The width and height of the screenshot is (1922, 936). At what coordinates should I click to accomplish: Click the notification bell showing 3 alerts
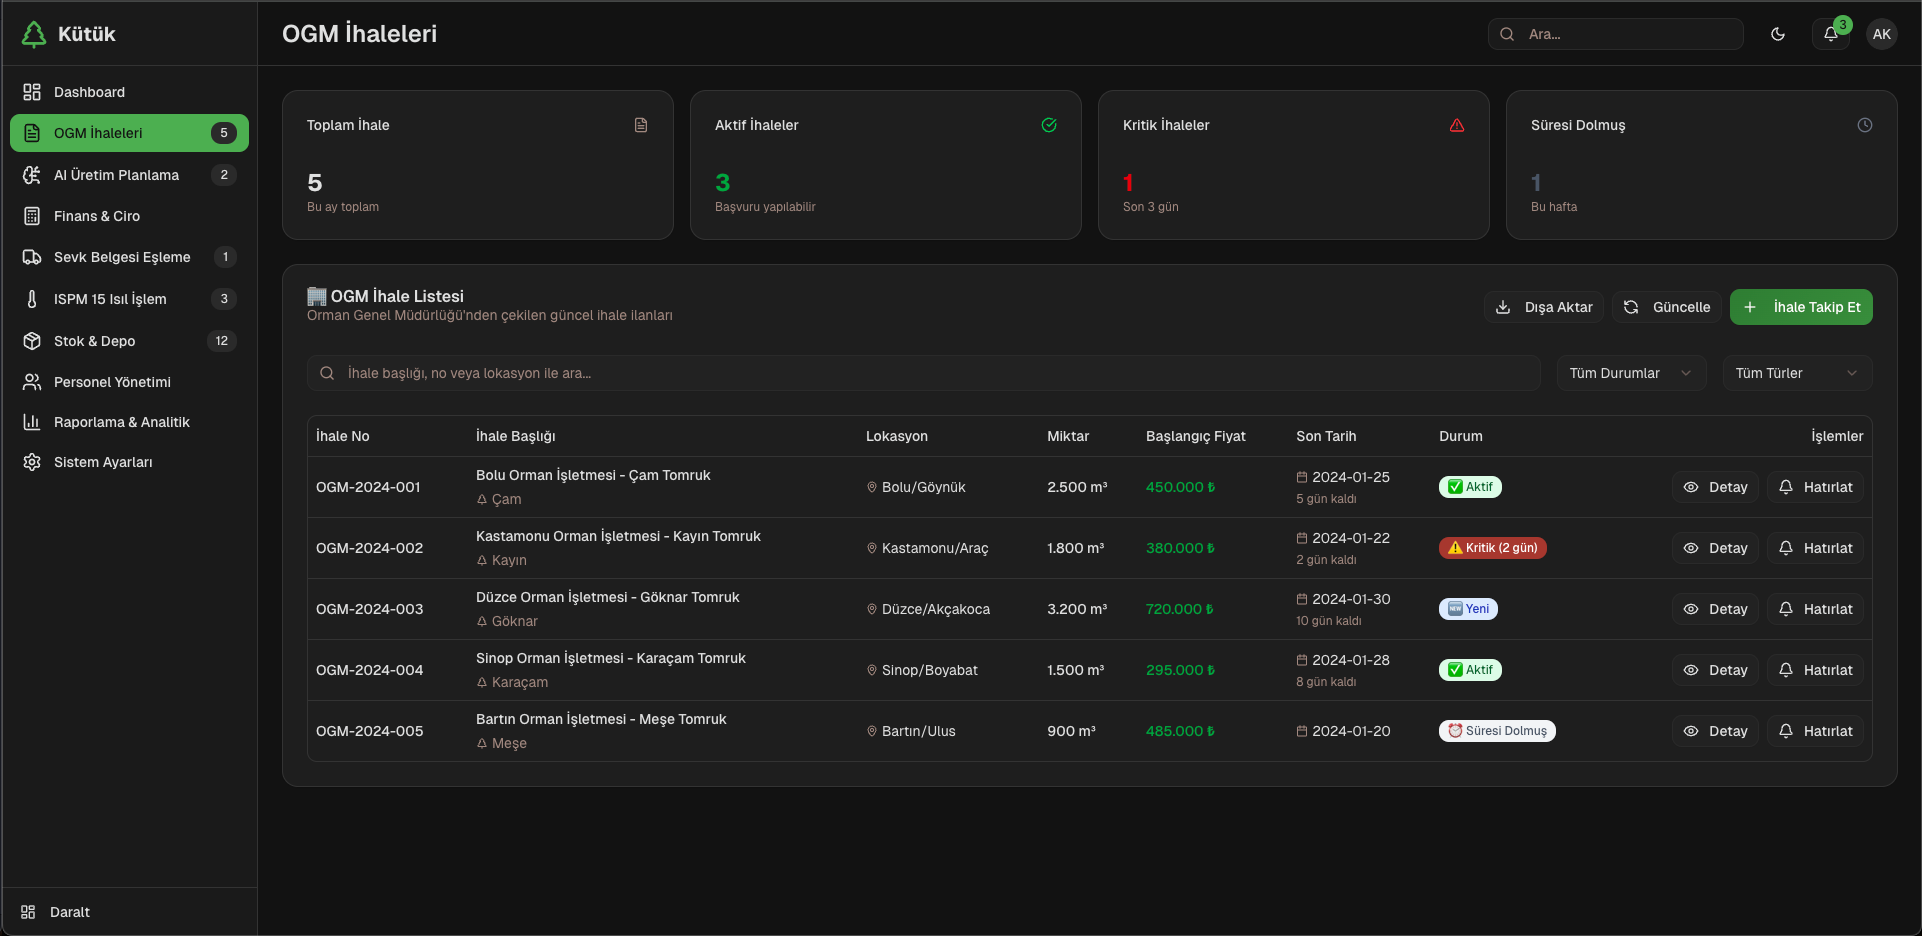(1831, 33)
